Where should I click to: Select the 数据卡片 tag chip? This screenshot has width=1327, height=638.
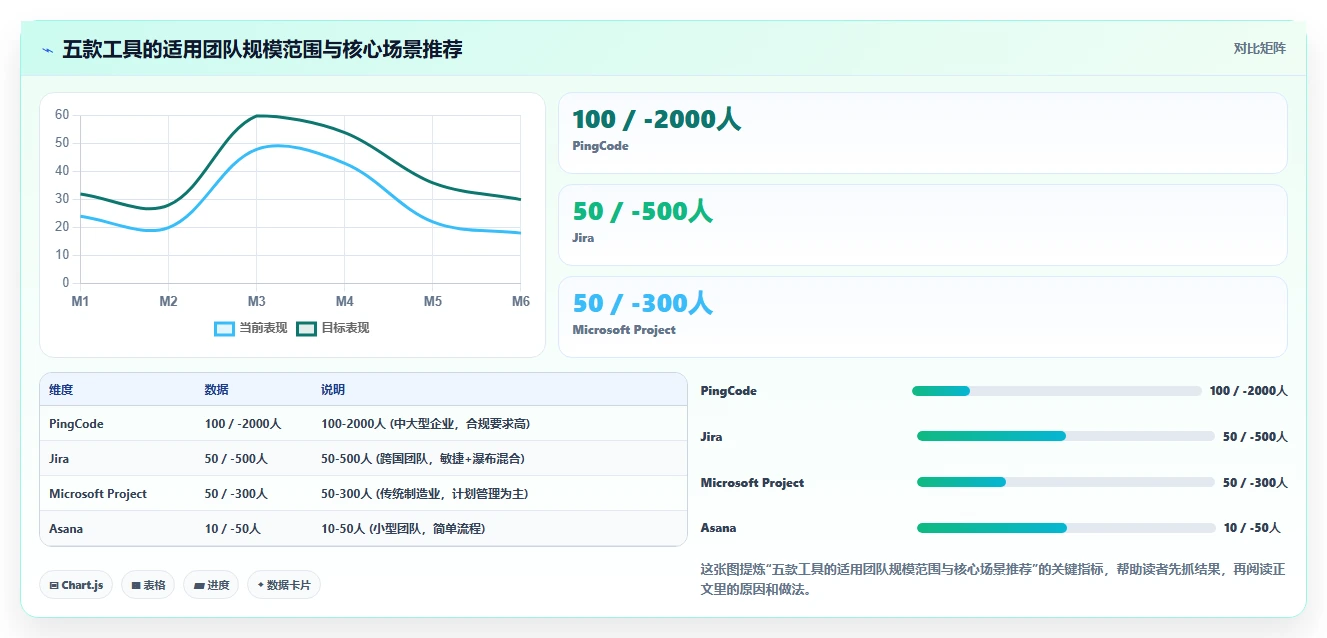(x=284, y=585)
